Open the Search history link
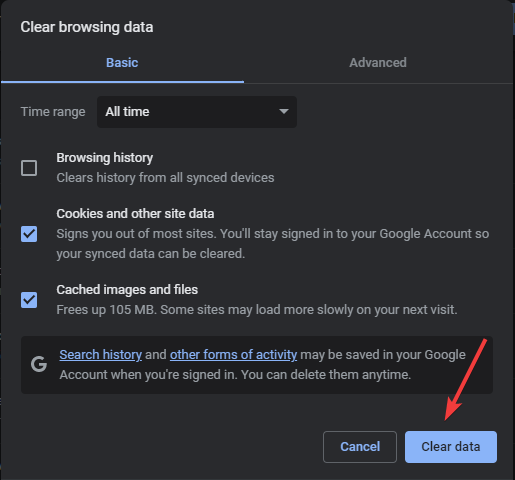Screen dimensions: 515x480 click(101, 355)
